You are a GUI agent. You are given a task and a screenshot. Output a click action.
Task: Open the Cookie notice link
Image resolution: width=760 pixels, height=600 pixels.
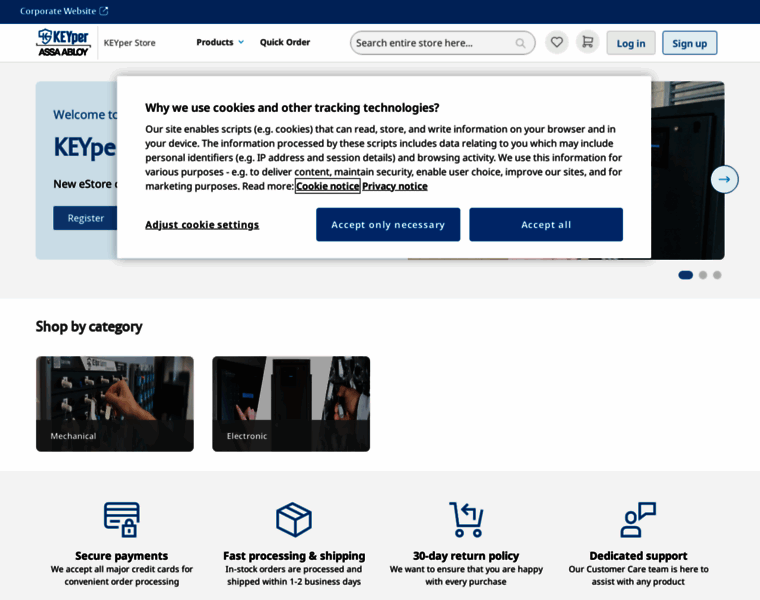point(328,186)
